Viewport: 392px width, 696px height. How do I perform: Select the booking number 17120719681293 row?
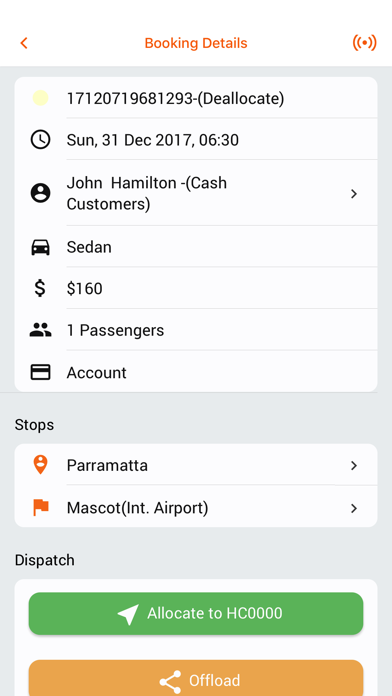point(196,98)
